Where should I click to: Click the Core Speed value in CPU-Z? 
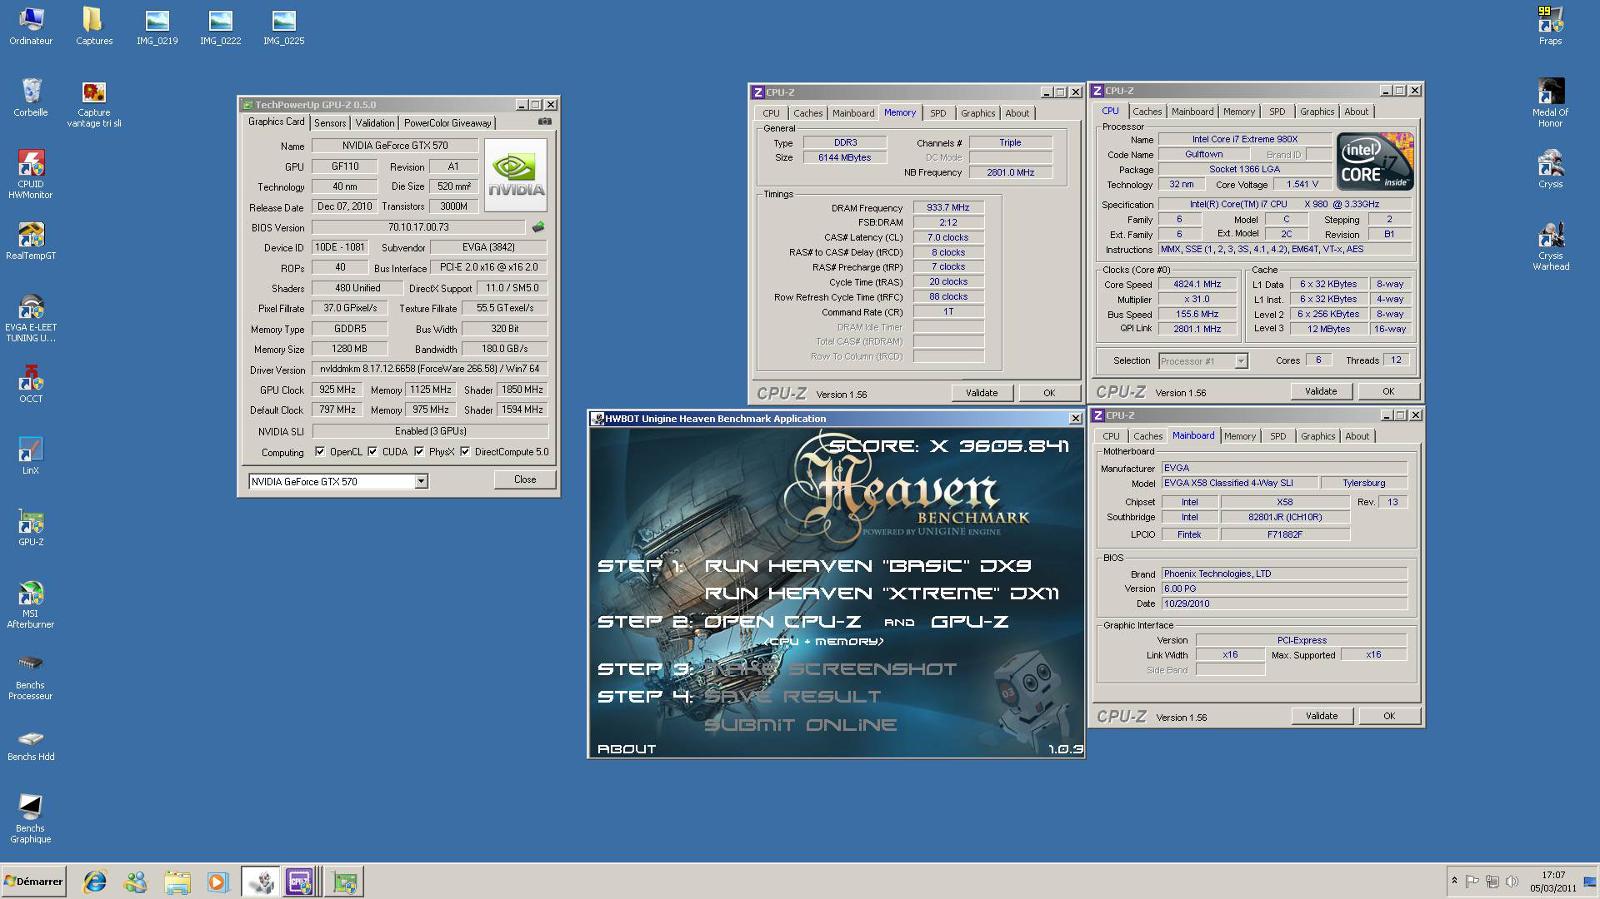(1197, 284)
